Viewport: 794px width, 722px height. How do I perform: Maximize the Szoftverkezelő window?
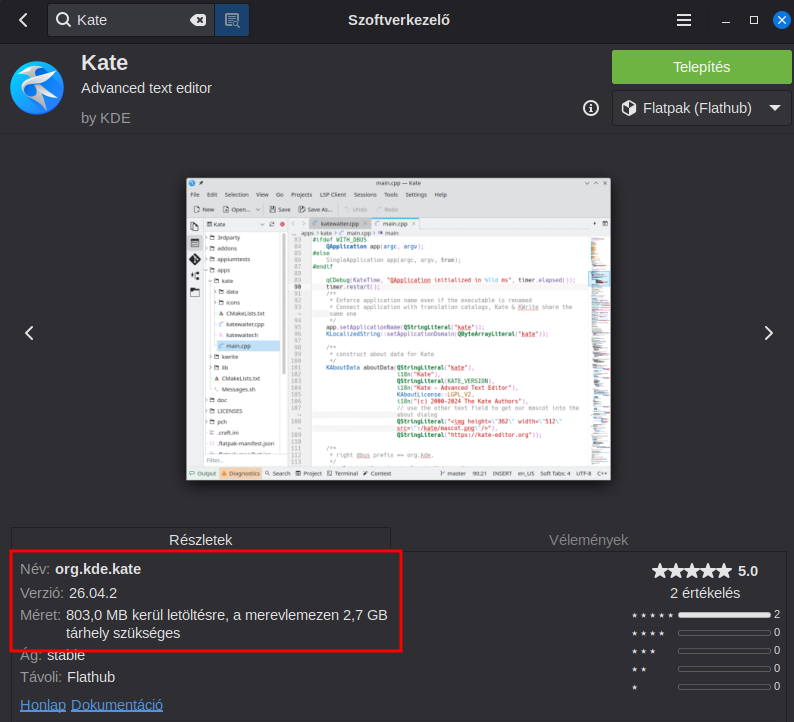click(x=753, y=20)
